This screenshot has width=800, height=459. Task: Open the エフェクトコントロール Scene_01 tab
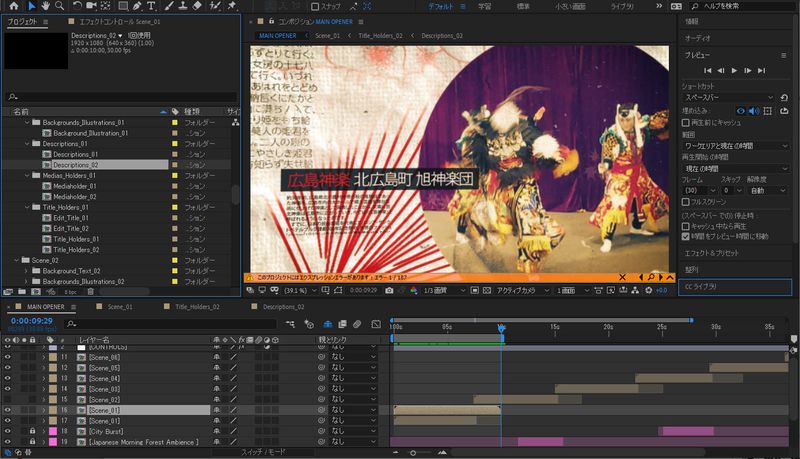click(118, 20)
